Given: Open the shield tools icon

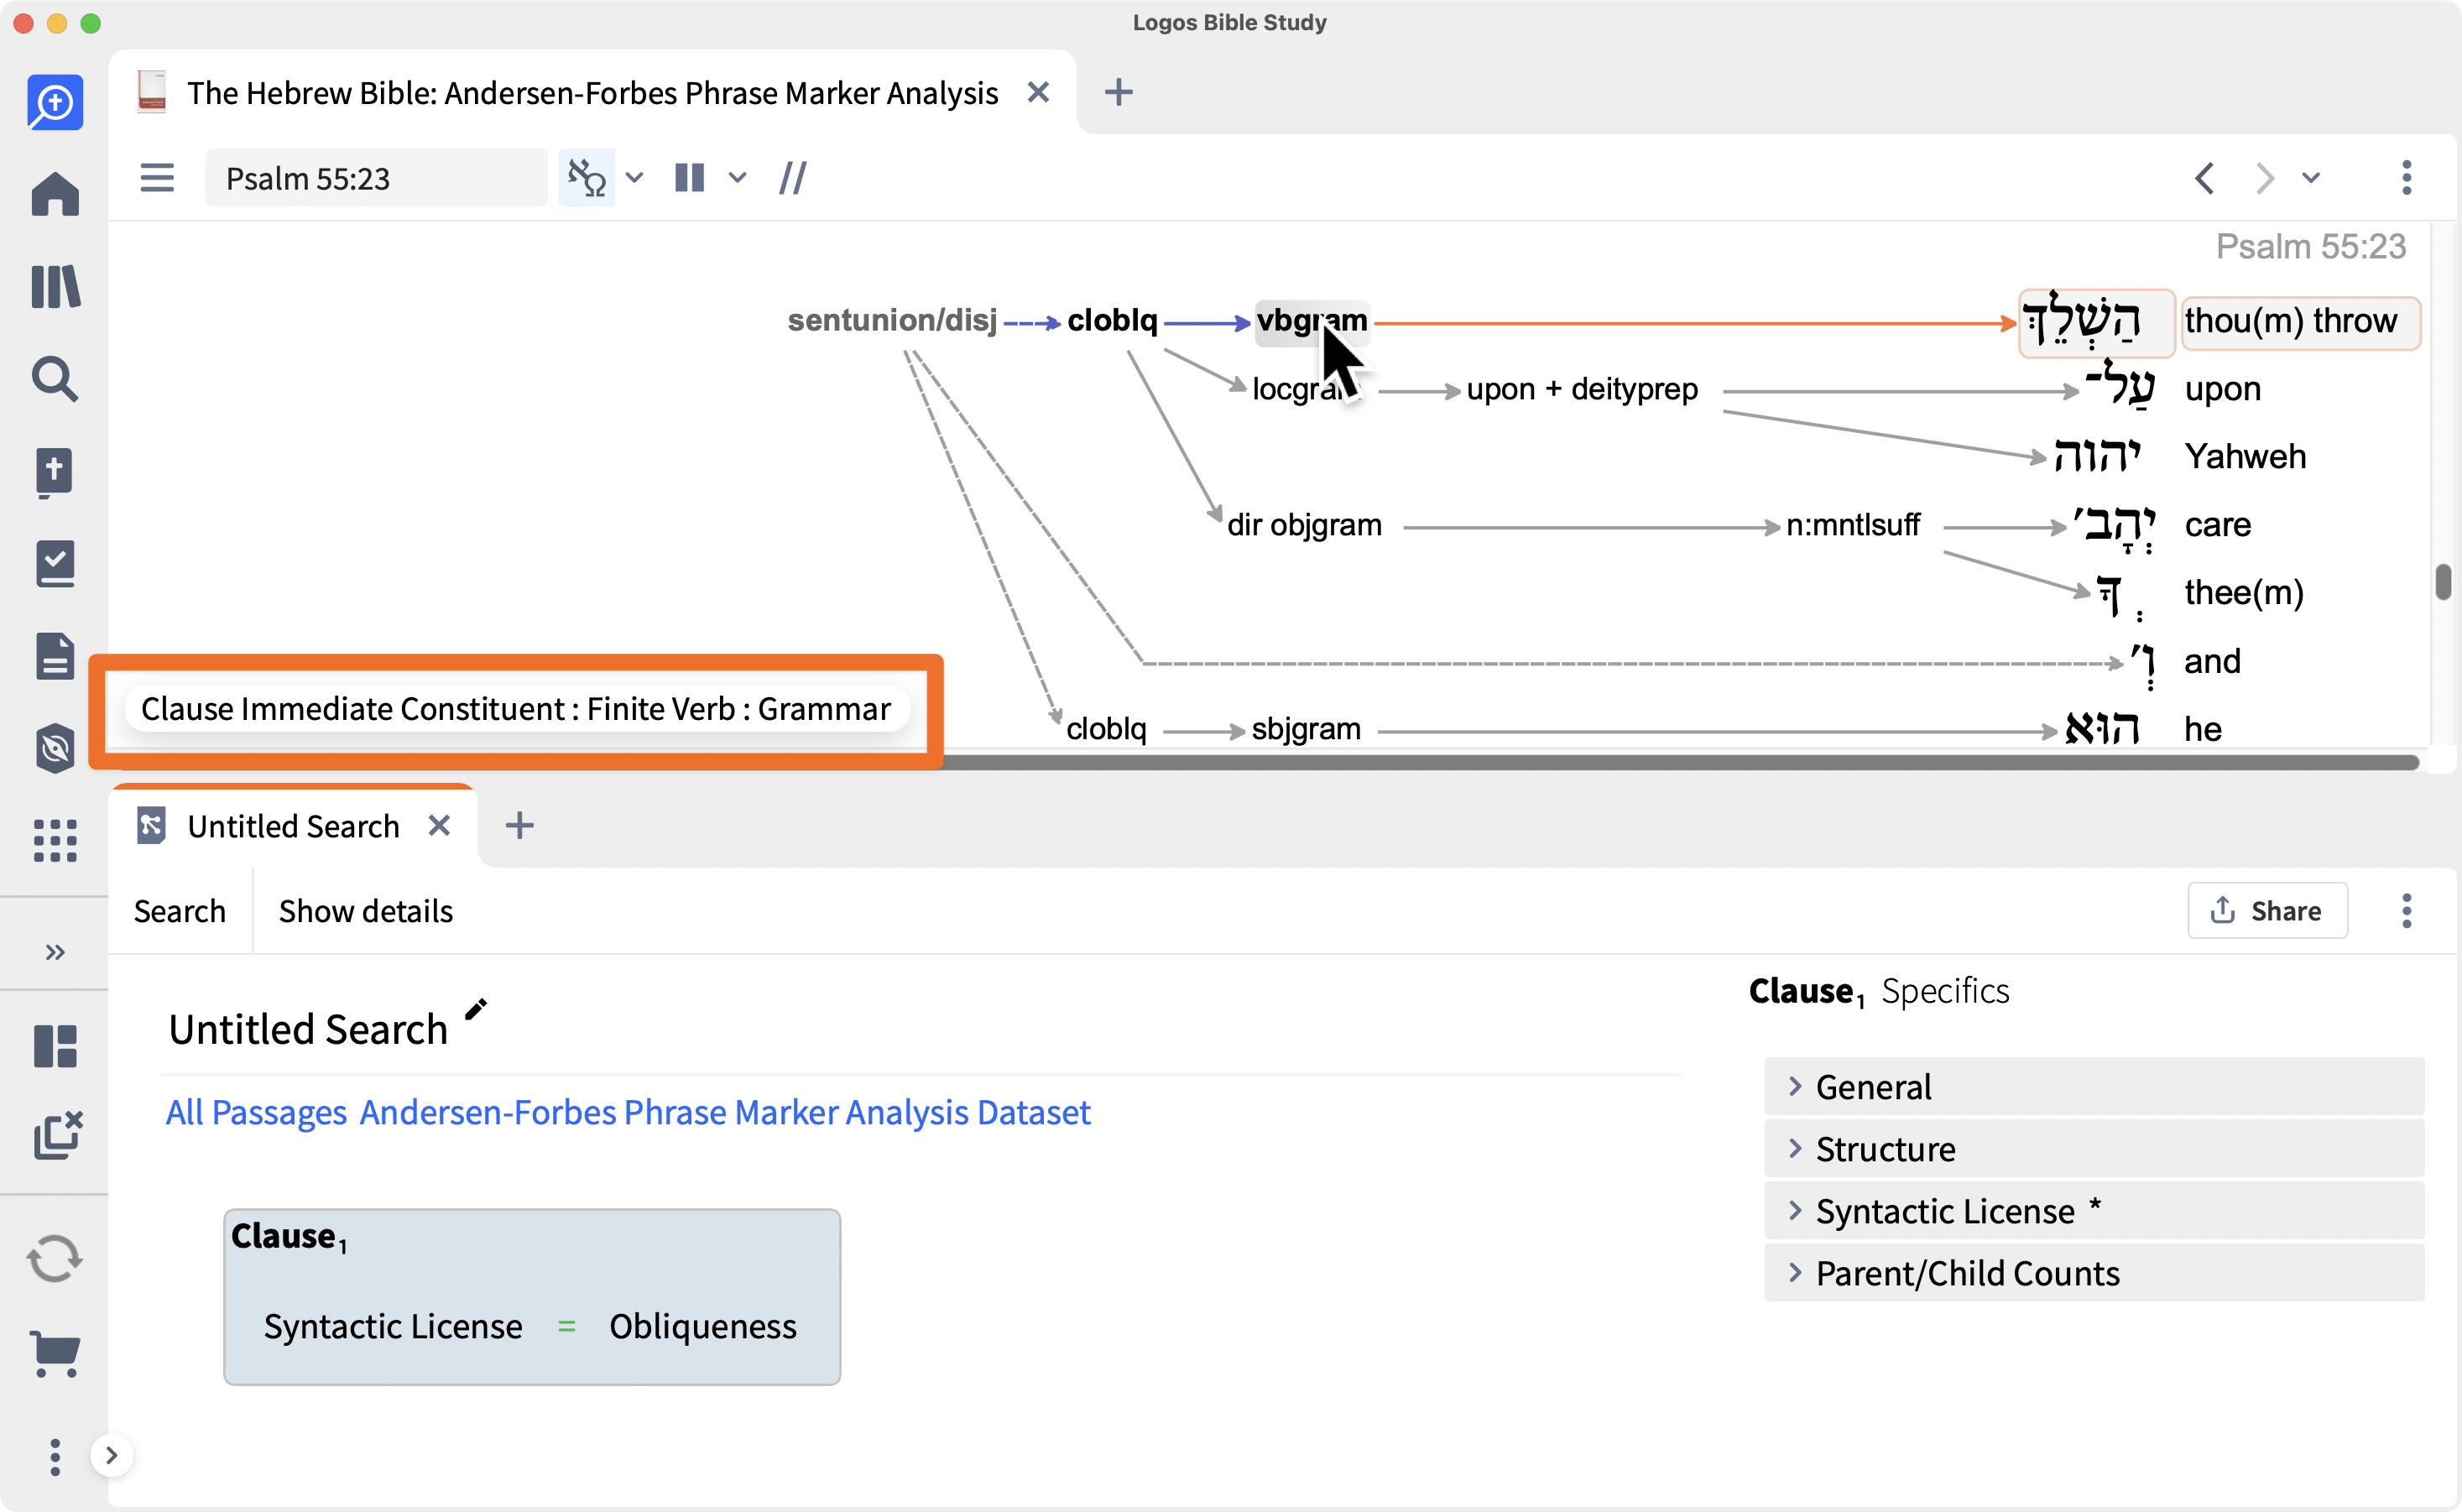Looking at the screenshot, I should click(x=55, y=748).
